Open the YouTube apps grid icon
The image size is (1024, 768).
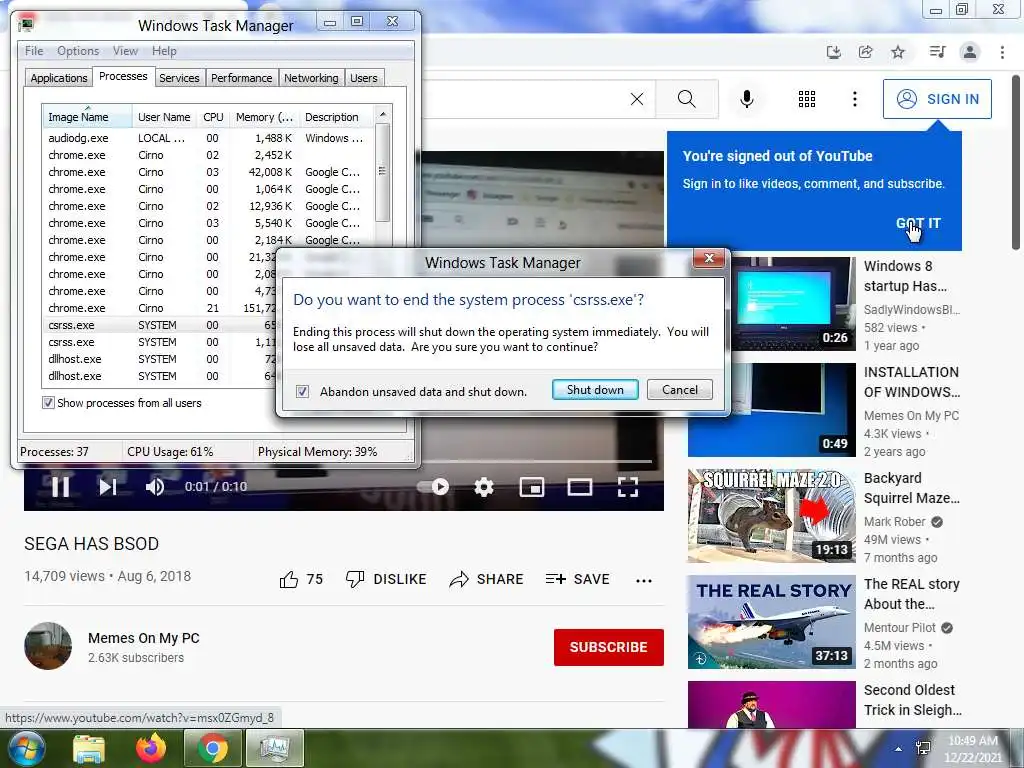807,99
